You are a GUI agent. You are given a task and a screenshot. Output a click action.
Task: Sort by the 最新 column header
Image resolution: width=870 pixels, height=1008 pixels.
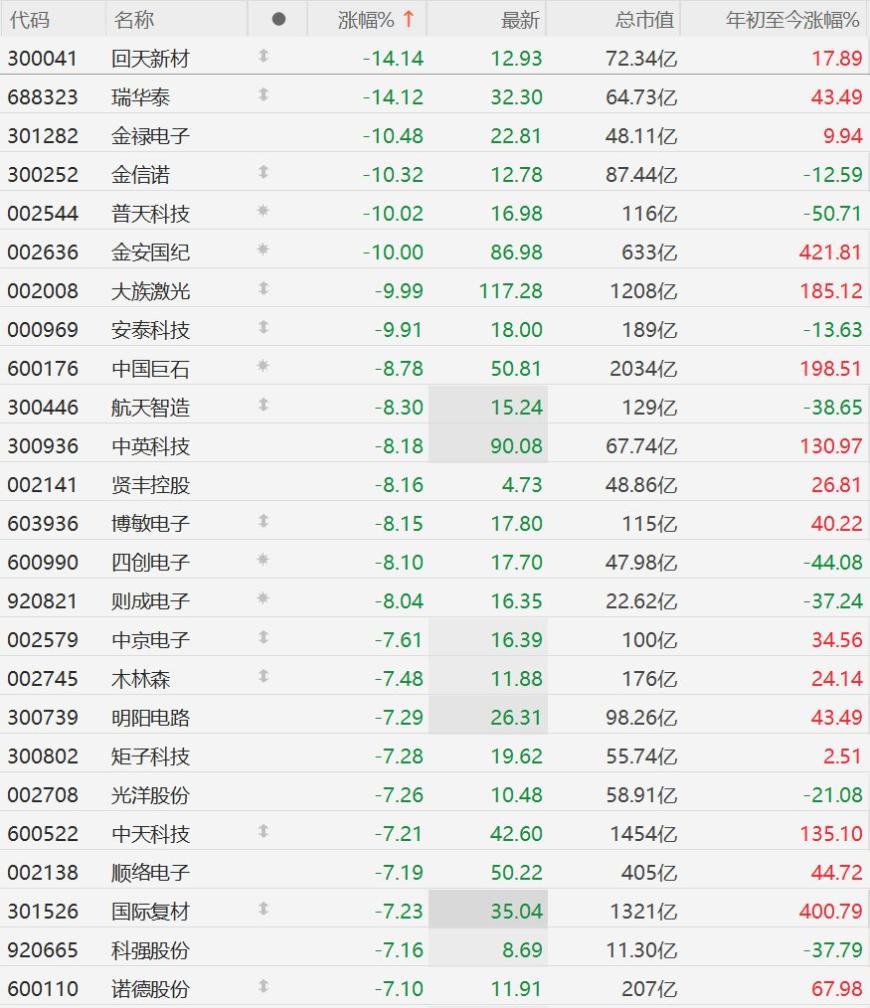(520, 20)
